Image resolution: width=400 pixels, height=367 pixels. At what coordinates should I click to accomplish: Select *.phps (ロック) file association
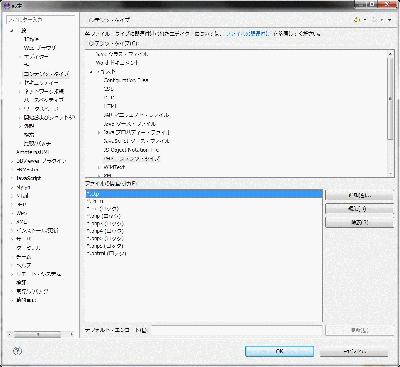coord(105,246)
